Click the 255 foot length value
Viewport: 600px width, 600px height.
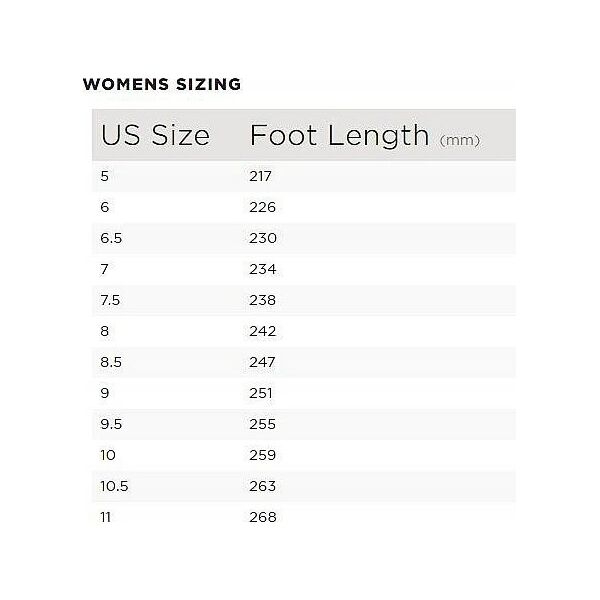pyautogui.click(x=262, y=424)
